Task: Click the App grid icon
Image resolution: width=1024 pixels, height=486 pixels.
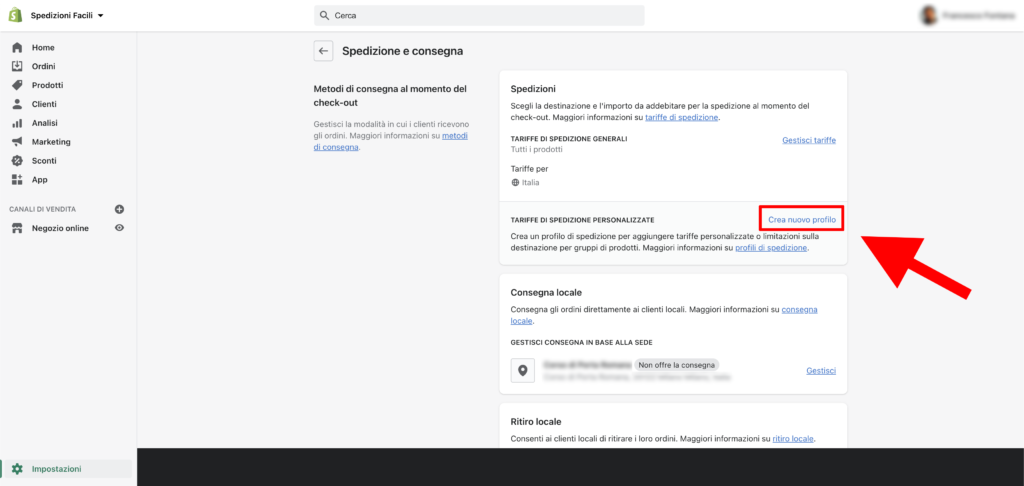Action: [18, 180]
